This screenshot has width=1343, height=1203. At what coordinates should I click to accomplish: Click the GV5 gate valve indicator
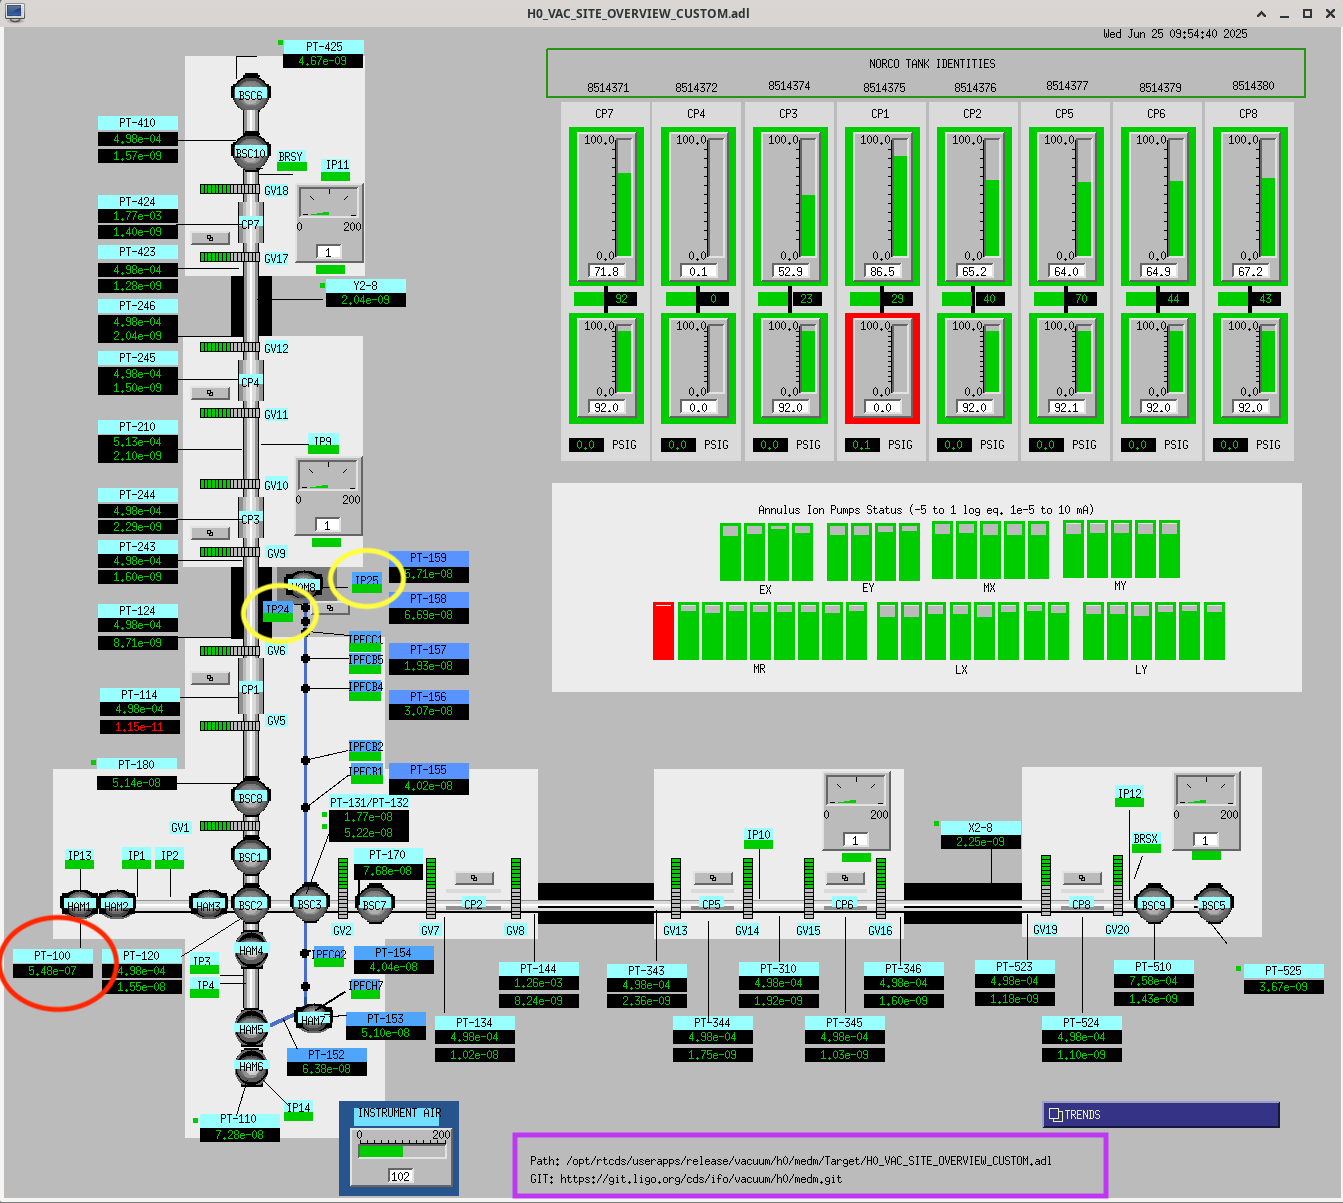tap(230, 725)
